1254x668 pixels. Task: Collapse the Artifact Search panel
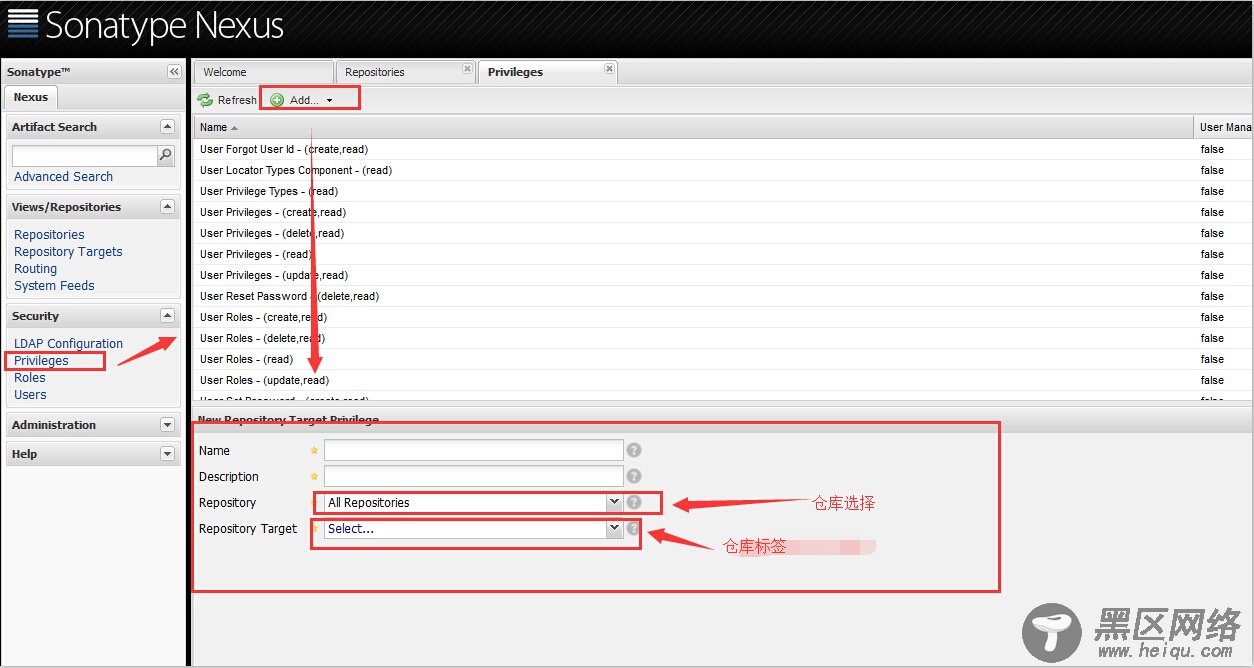click(167, 127)
